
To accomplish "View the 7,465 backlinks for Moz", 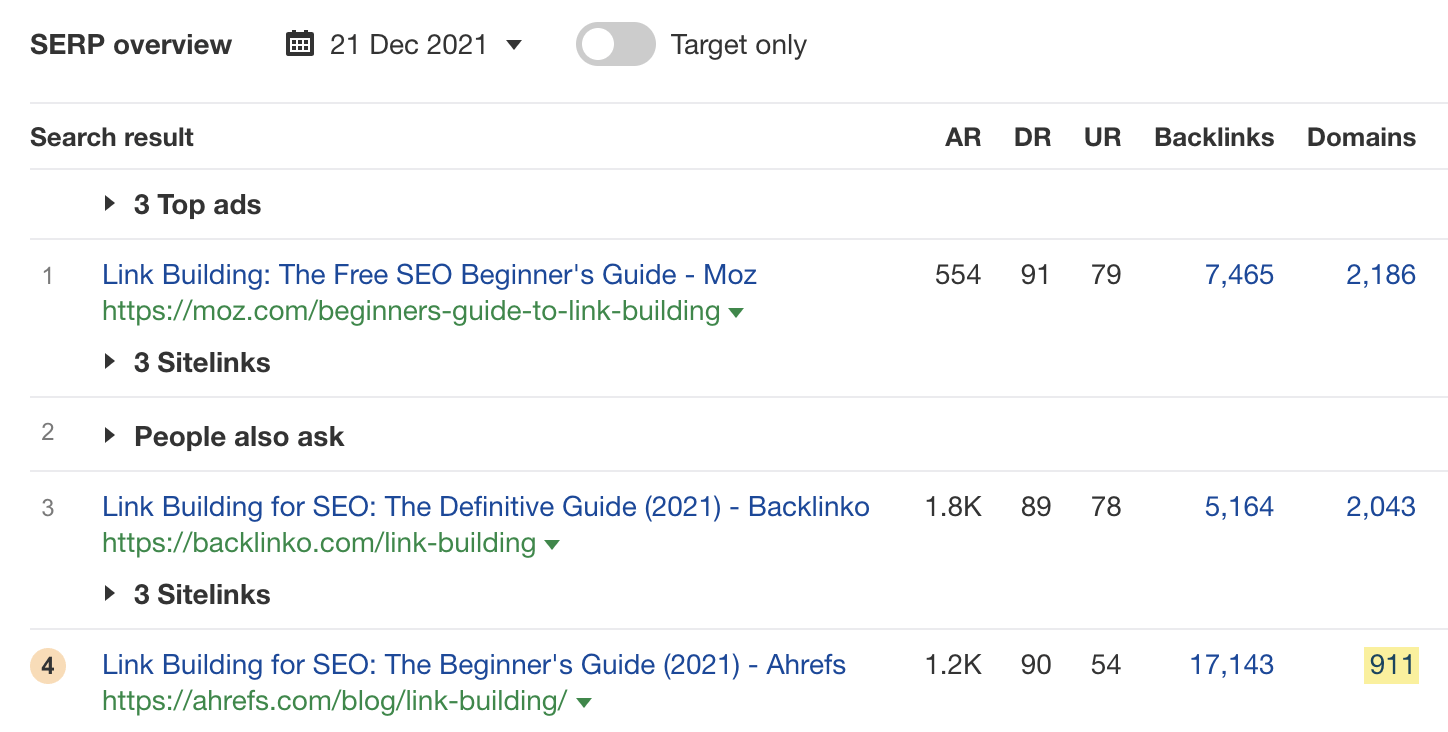I will tap(1239, 275).
